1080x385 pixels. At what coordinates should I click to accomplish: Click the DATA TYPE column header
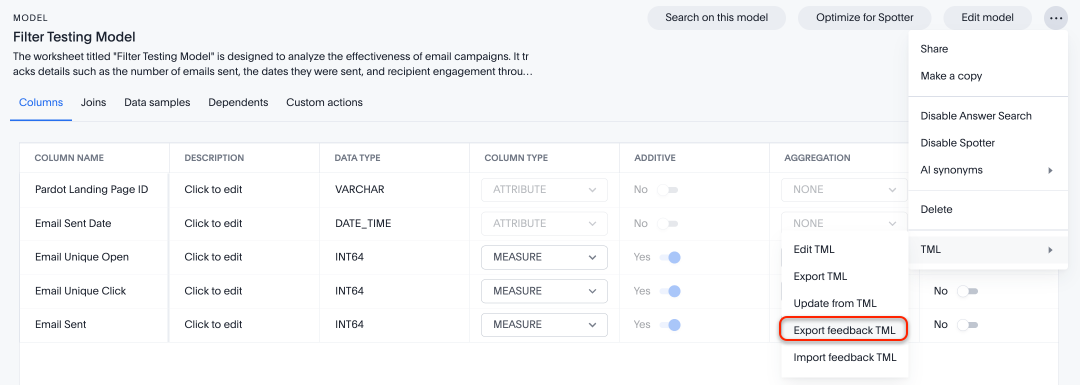click(357, 158)
